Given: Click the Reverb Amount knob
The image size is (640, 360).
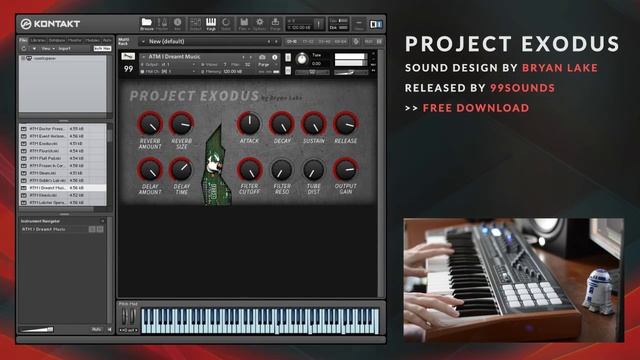Looking at the screenshot, I should [150, 124].
